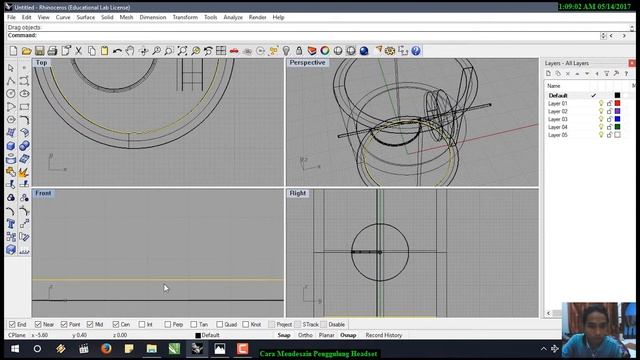Select the Box solid tool
This screenshot has width=640, height=360.
(11, 146)
